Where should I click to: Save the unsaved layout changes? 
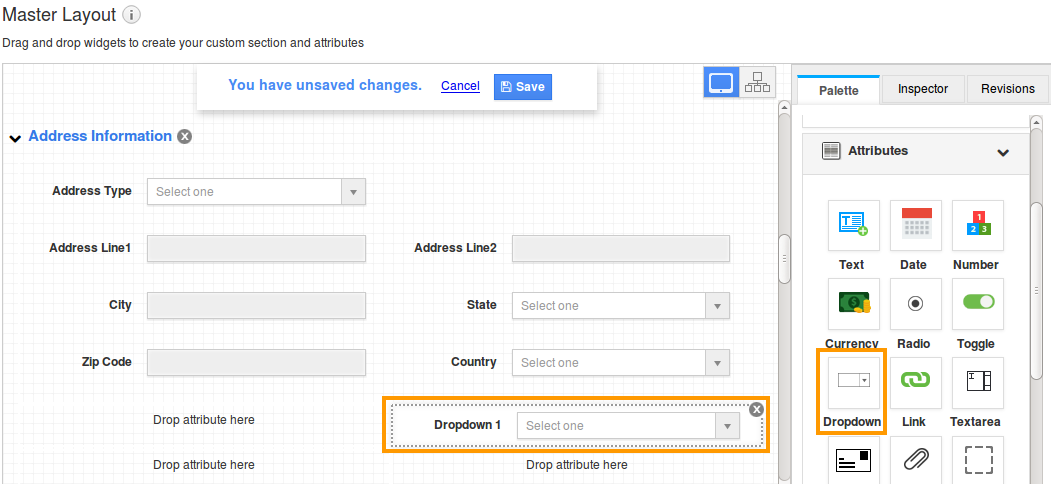pos(523,87)
